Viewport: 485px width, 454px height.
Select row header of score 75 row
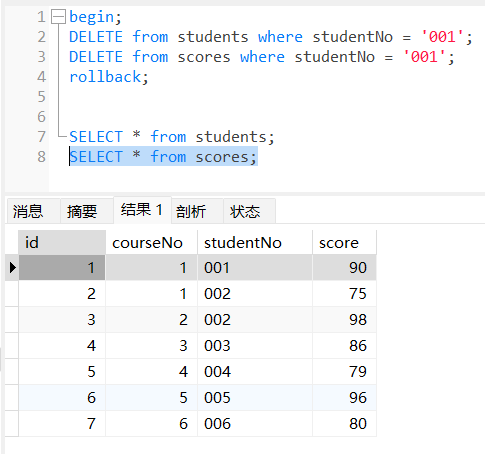click(x=12, y=294)
